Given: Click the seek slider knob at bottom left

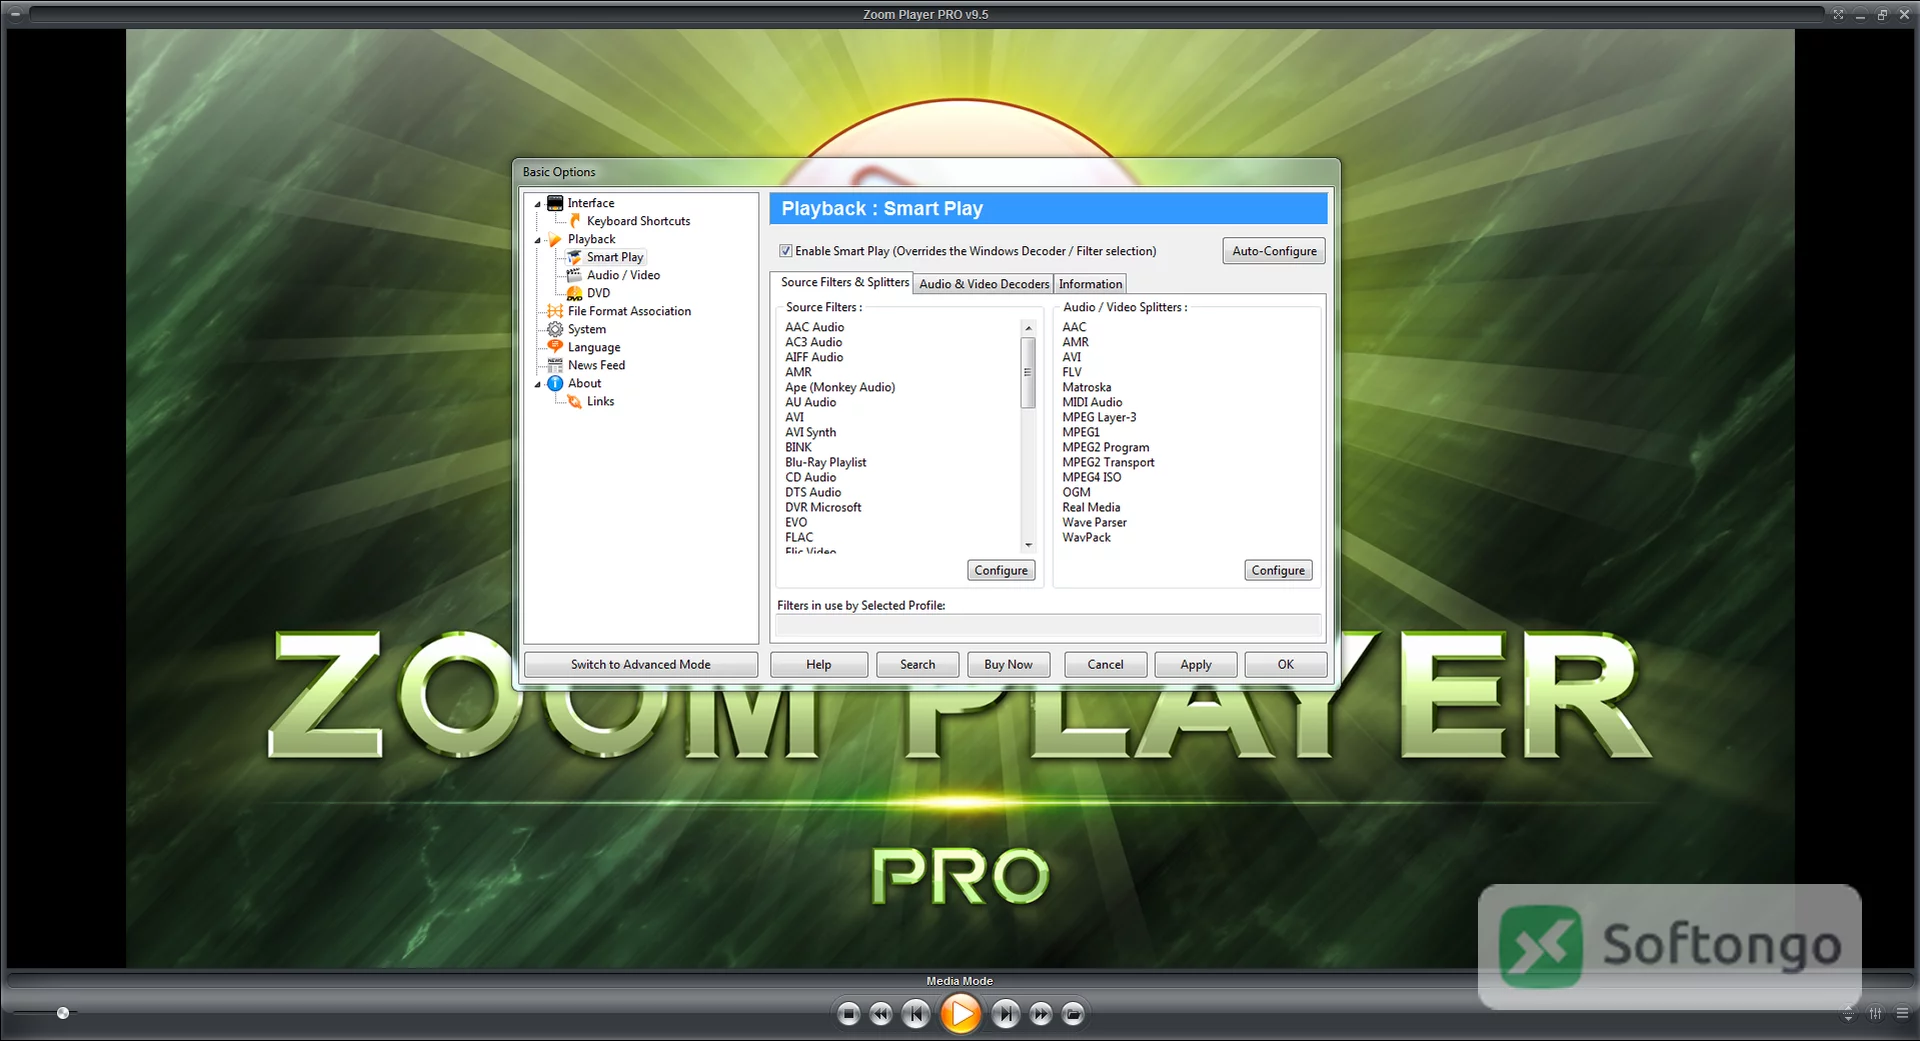Looking at the screenshot, I should click(63, 1013).
